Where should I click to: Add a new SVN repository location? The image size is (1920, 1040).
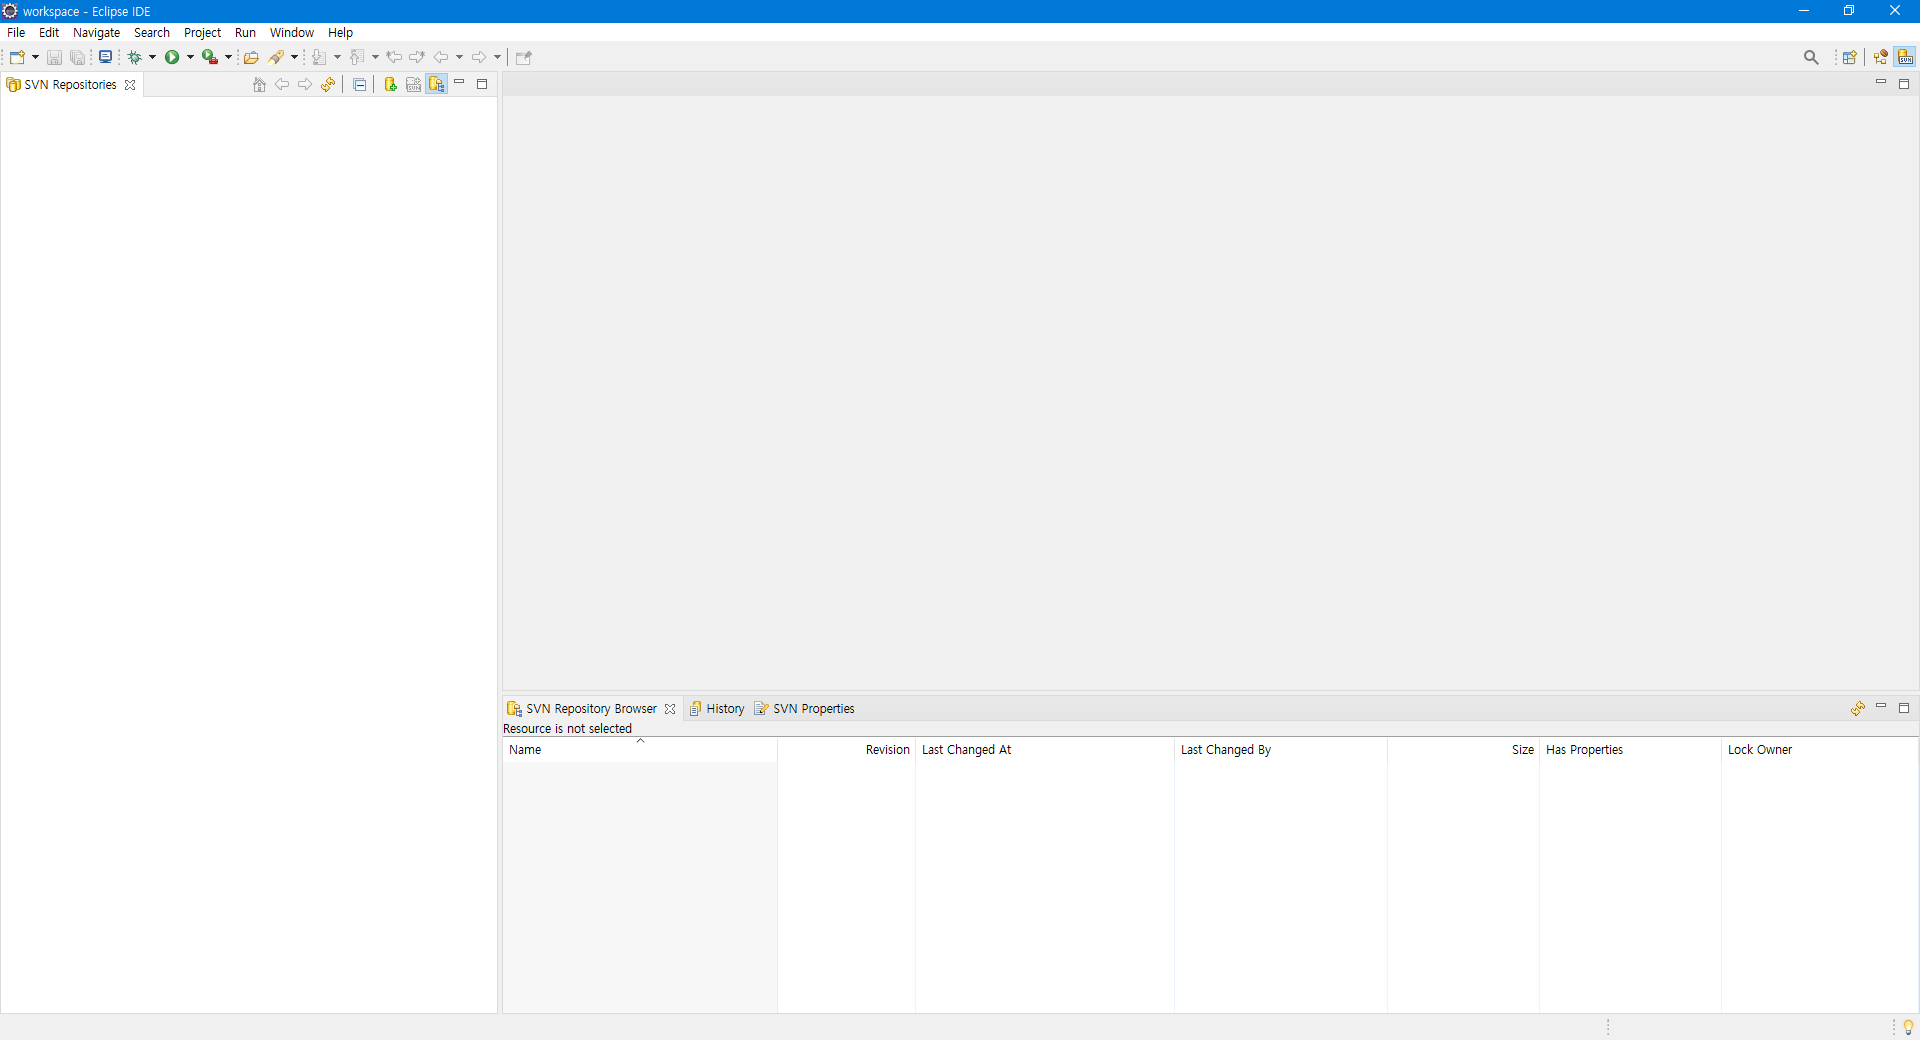pyautogui.click(x=391, y=85)
